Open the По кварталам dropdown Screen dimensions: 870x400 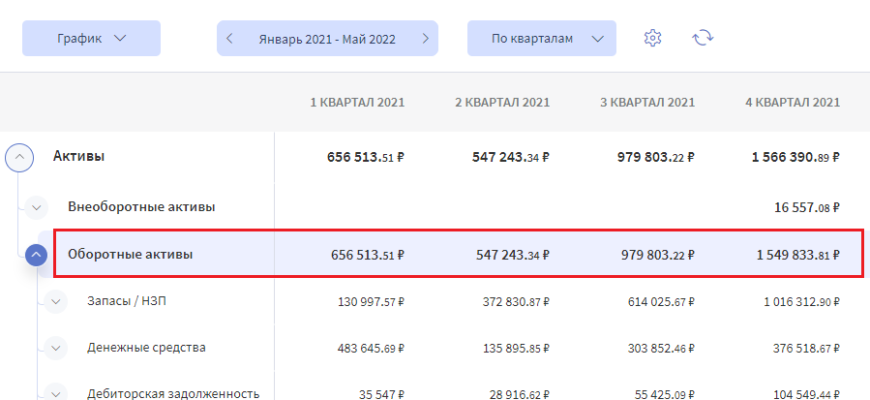[541, 39]
